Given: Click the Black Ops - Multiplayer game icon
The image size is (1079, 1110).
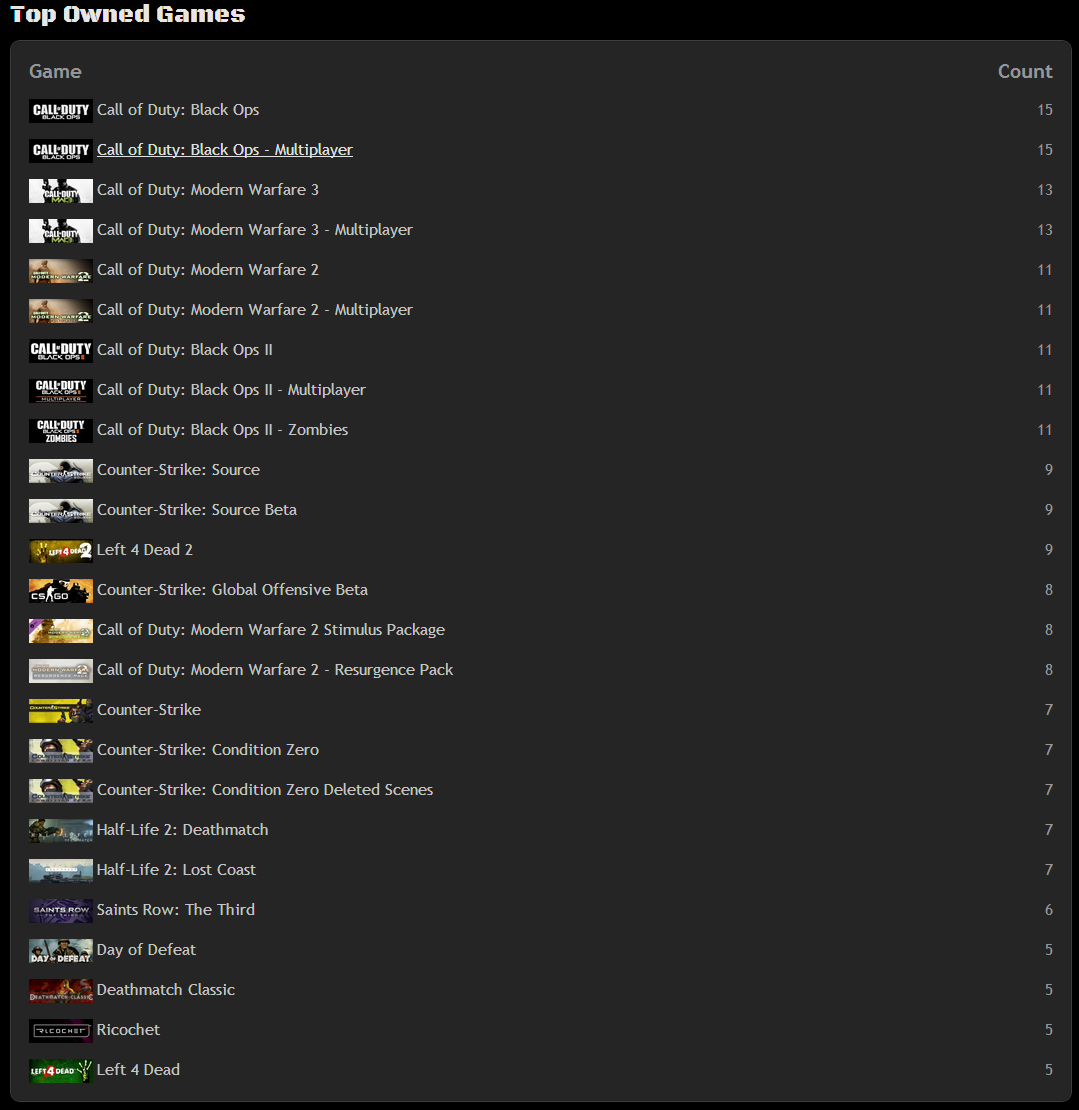Looking at the screenshot, I should click(61, 151).
